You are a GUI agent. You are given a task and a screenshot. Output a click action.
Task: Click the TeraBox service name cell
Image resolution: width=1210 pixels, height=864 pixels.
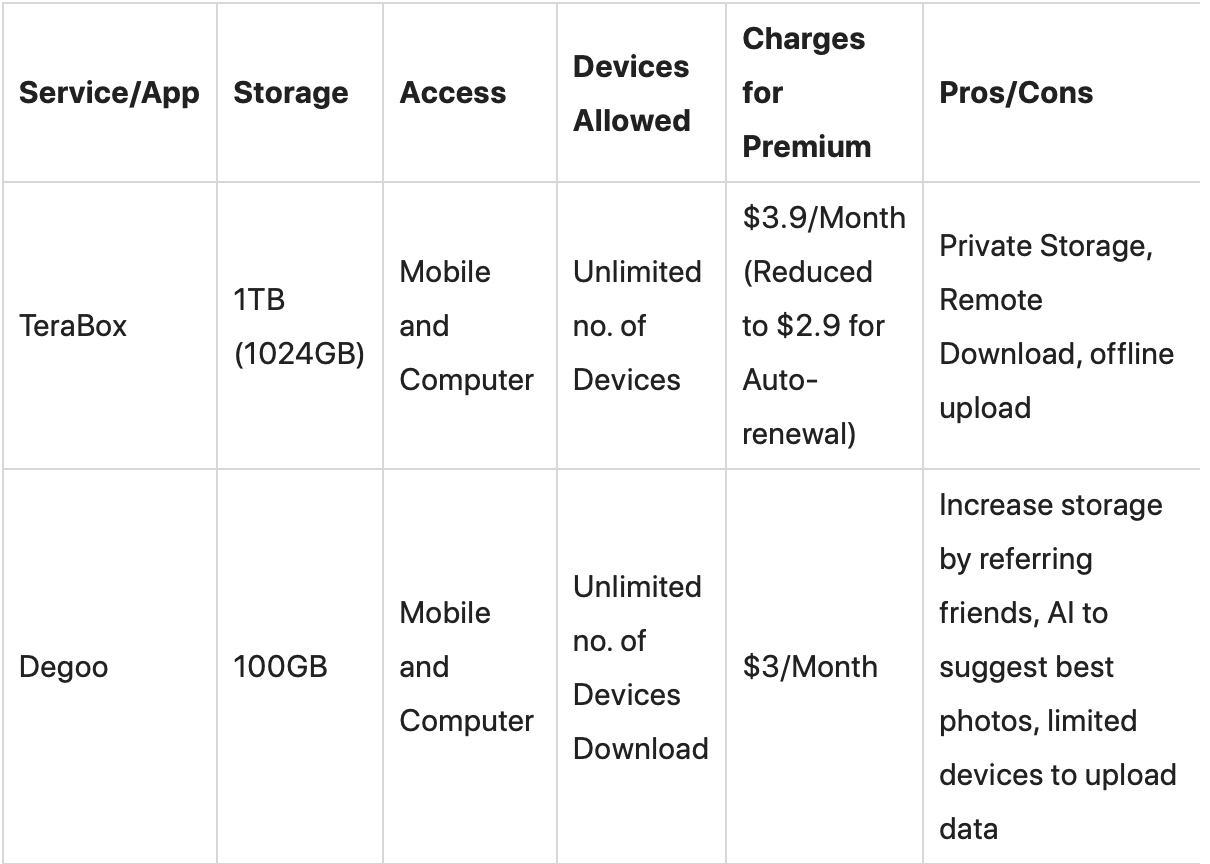73,326
